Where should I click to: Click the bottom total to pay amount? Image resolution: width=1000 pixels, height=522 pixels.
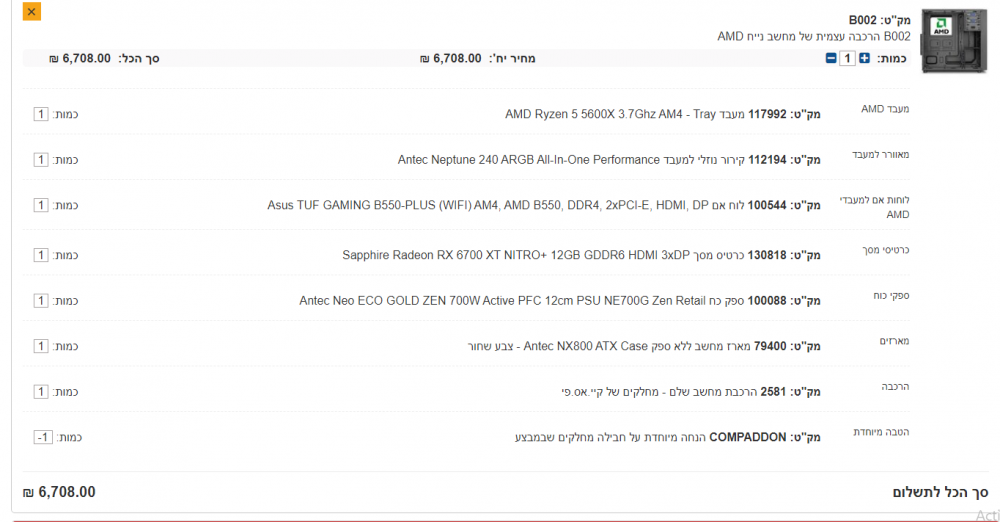point(59,492)
